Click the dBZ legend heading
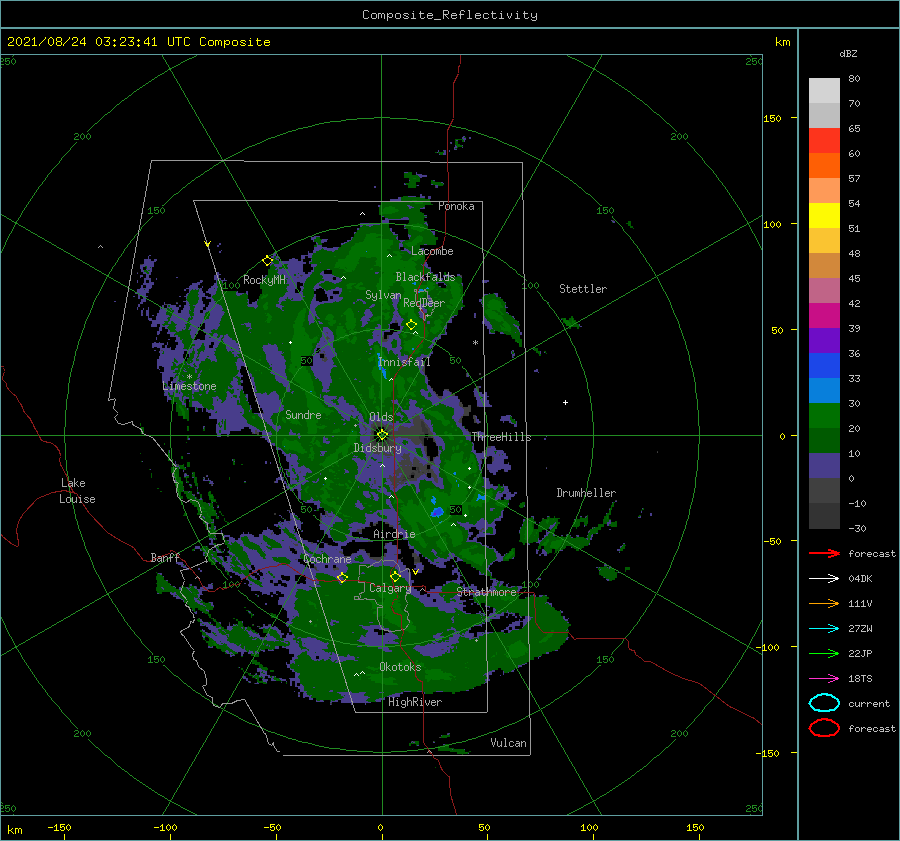Screen dimensions: 900x841 (848, 53)
